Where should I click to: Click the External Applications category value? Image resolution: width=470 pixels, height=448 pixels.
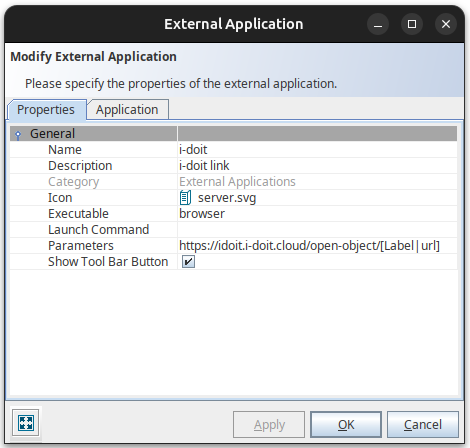pos(237,182)
